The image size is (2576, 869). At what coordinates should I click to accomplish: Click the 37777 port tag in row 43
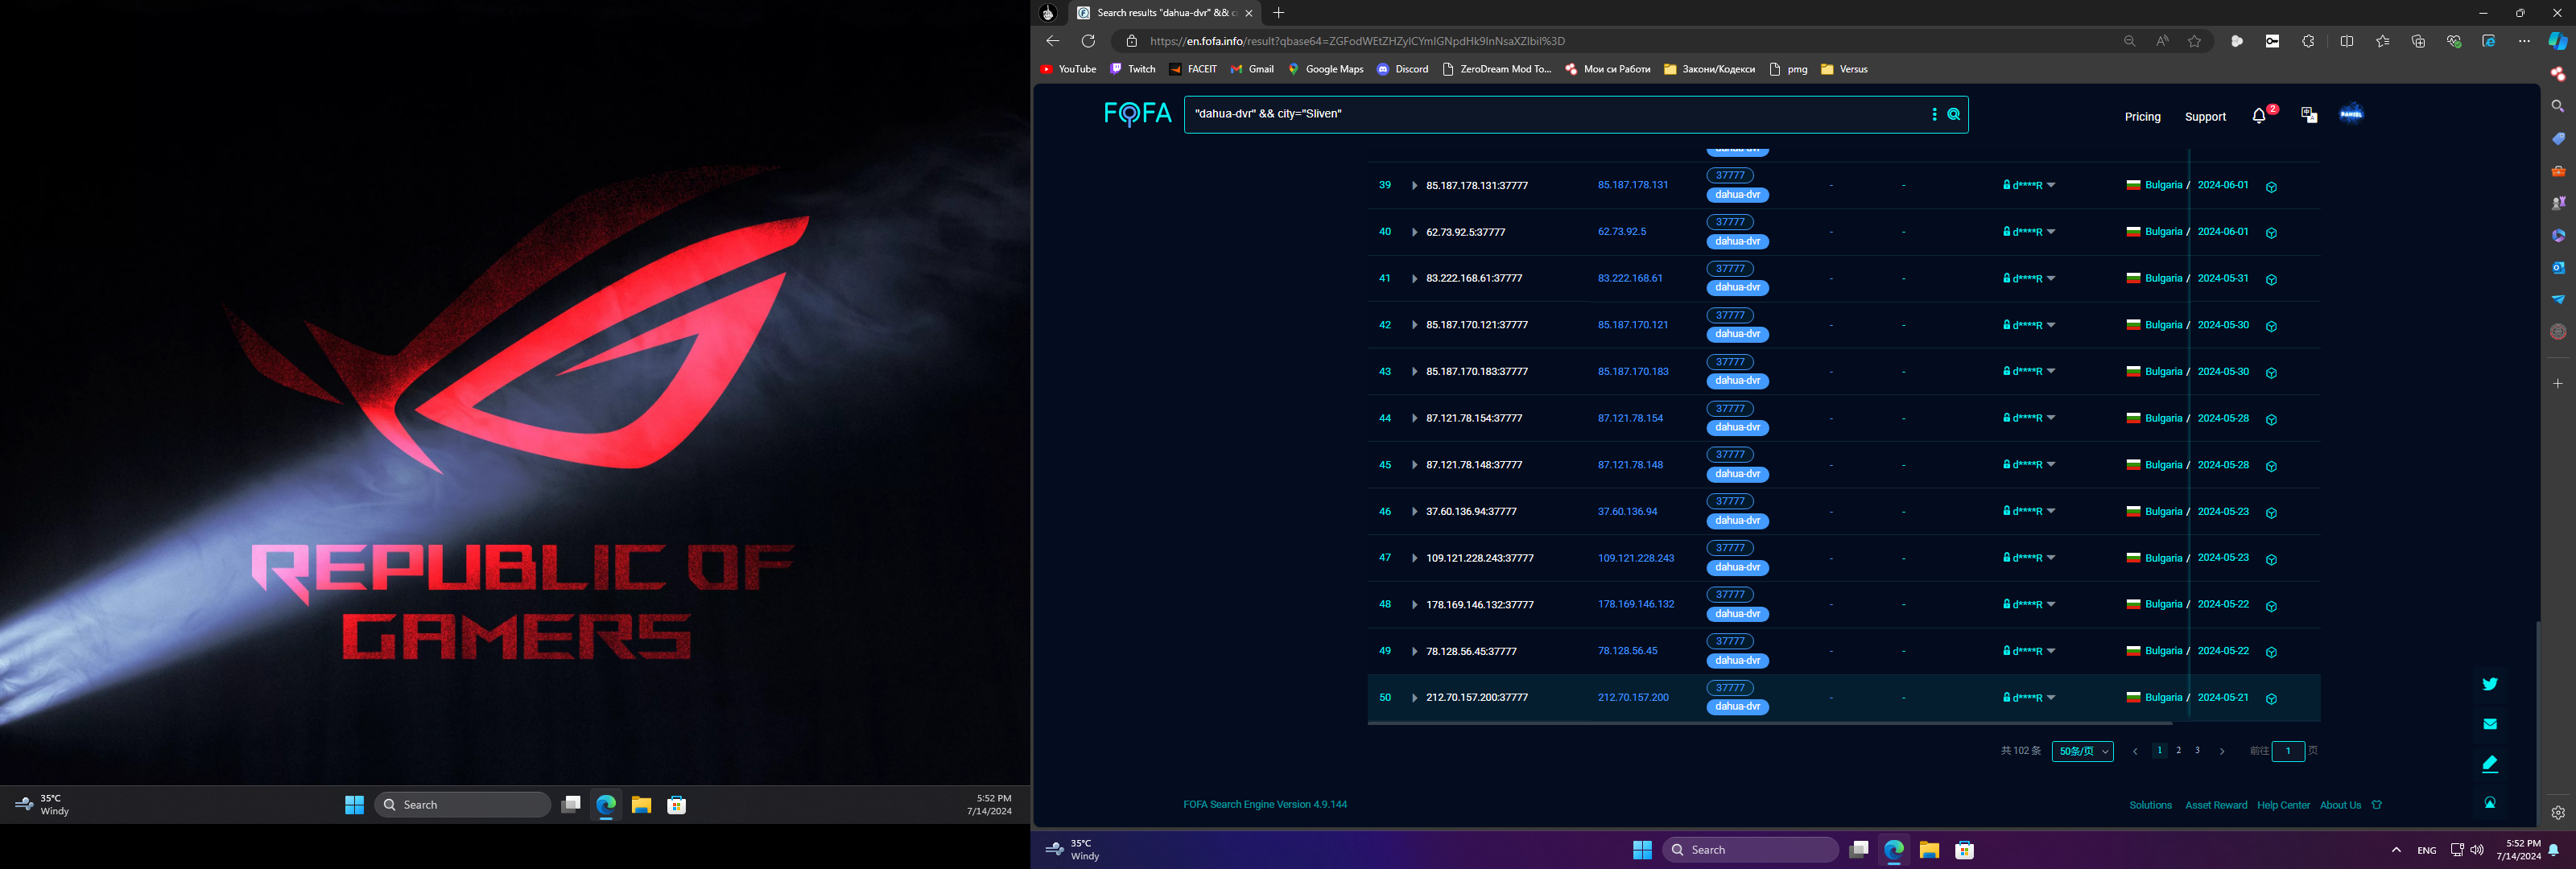[1730, 362]
